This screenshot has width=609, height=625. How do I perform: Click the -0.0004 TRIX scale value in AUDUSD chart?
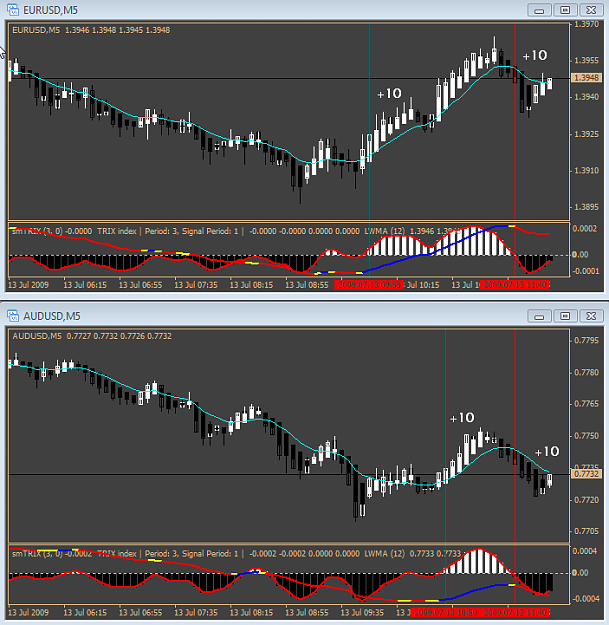click(x=585, y=599)
